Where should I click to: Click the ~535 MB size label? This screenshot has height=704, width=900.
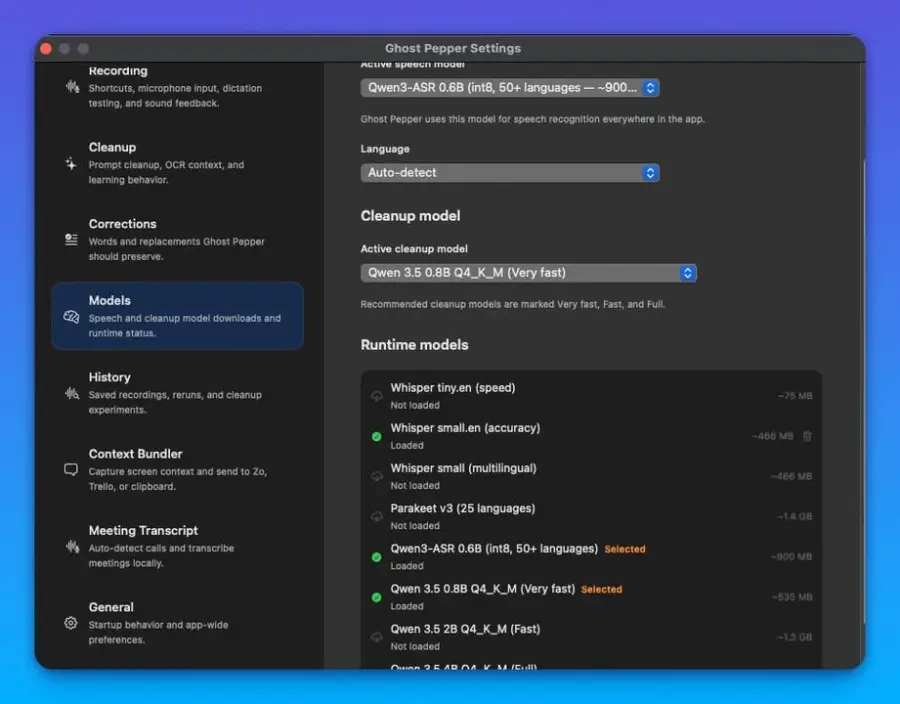(792, 597)
